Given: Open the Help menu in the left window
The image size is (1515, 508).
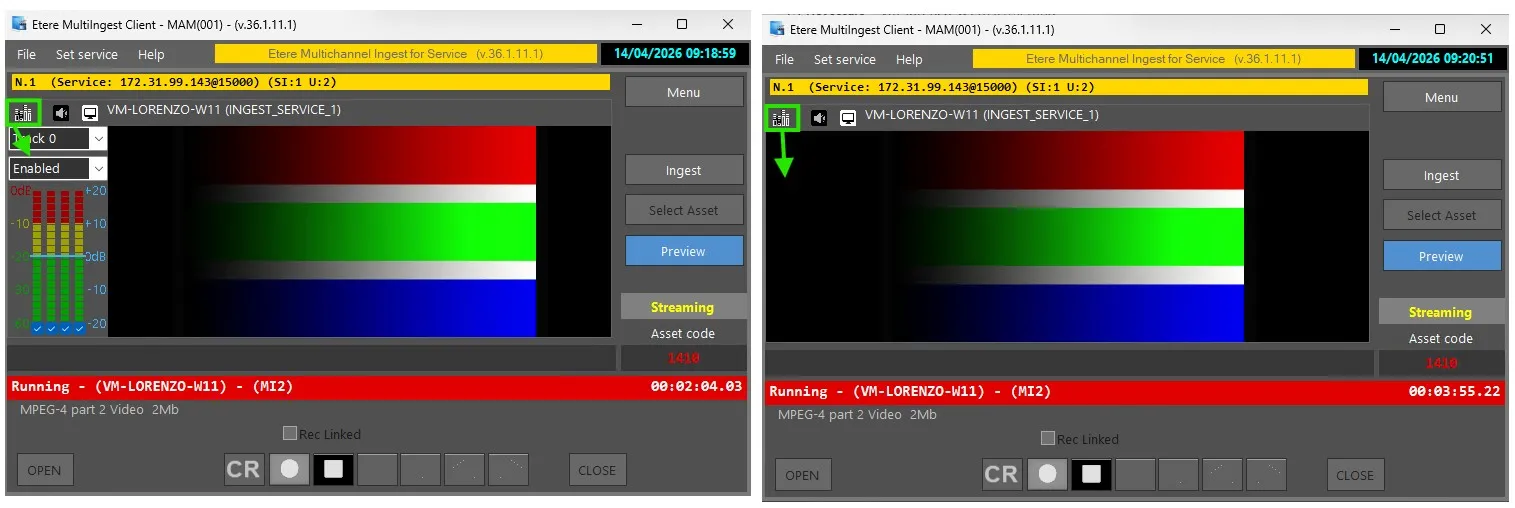Looking at the screenshot, I should tap(151, 54).
